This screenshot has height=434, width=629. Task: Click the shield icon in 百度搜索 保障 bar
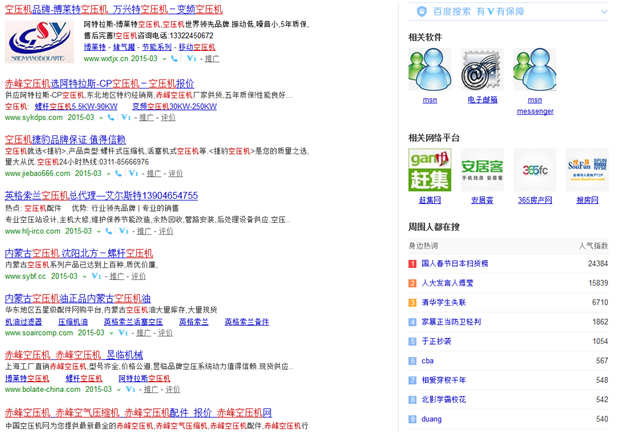click(x=422, y=12)
